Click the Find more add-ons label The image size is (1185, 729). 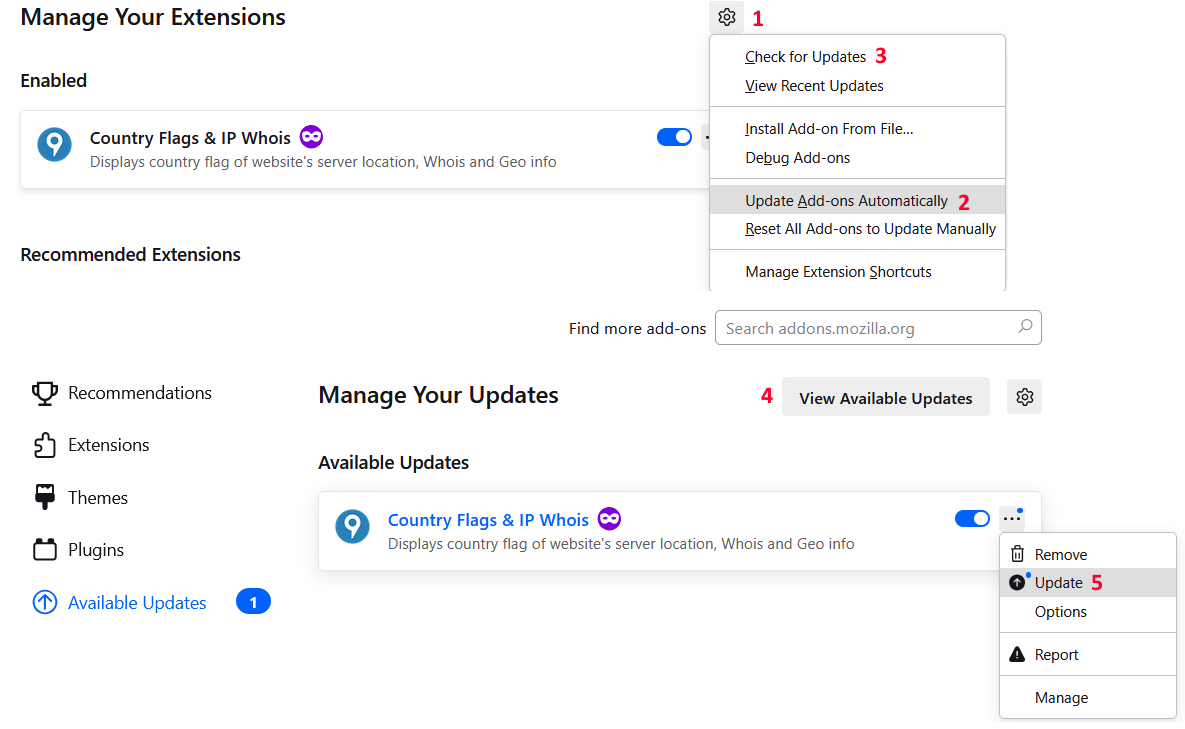[637, 329]
